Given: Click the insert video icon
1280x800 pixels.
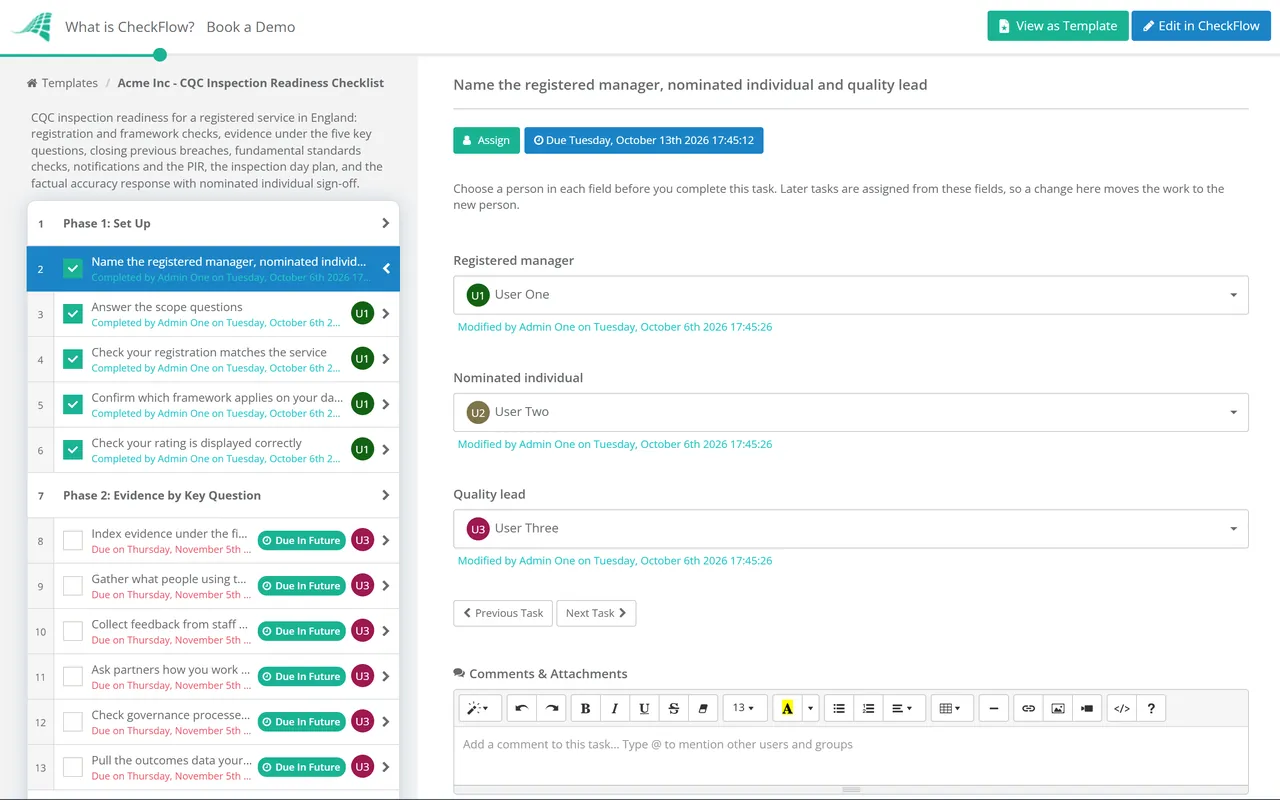Looking at the screenshot, I should [x=1087, y=708].
